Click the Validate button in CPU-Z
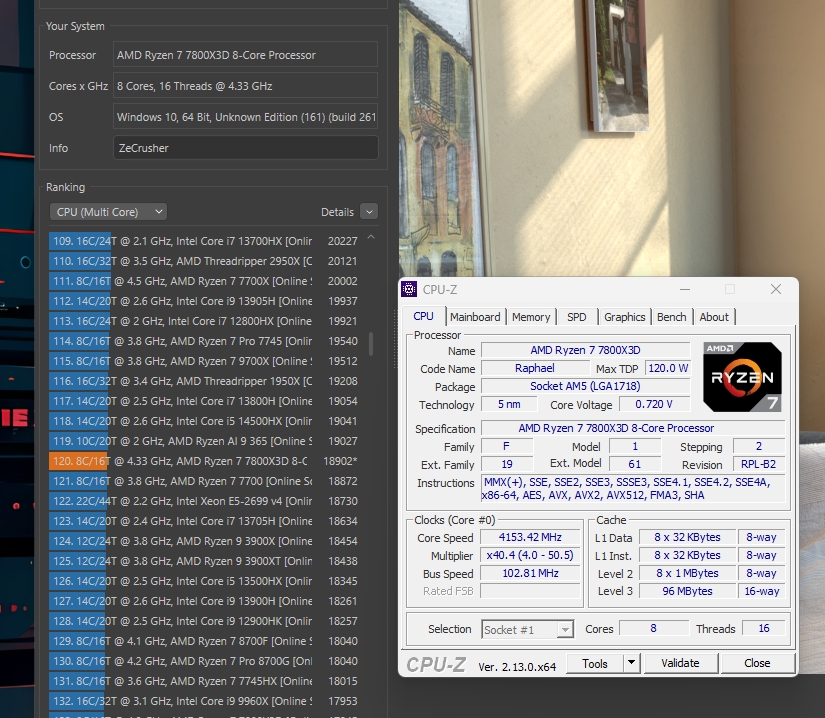 [x=680, y=663]
